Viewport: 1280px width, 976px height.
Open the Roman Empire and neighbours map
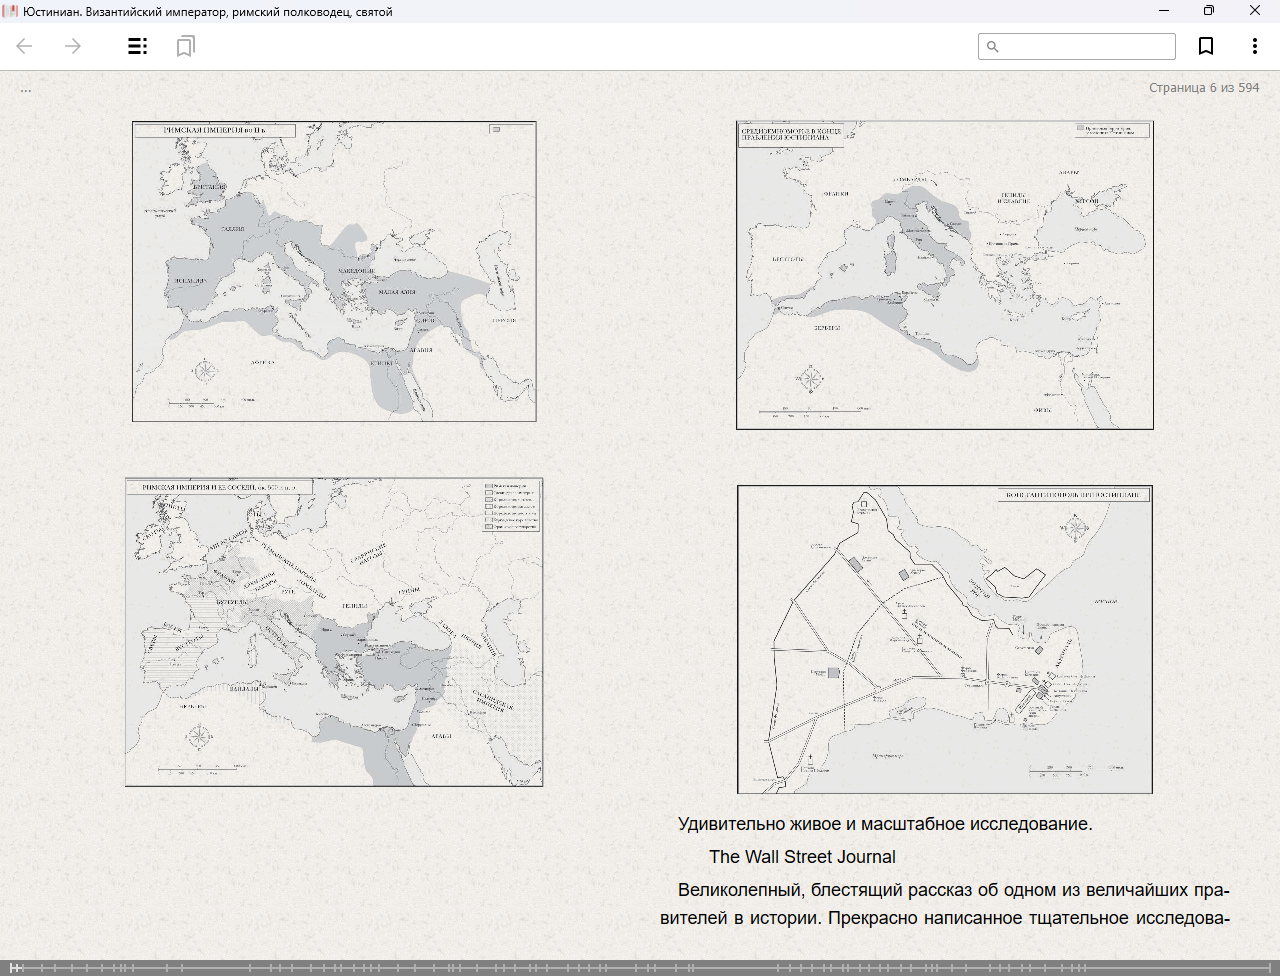334,632
